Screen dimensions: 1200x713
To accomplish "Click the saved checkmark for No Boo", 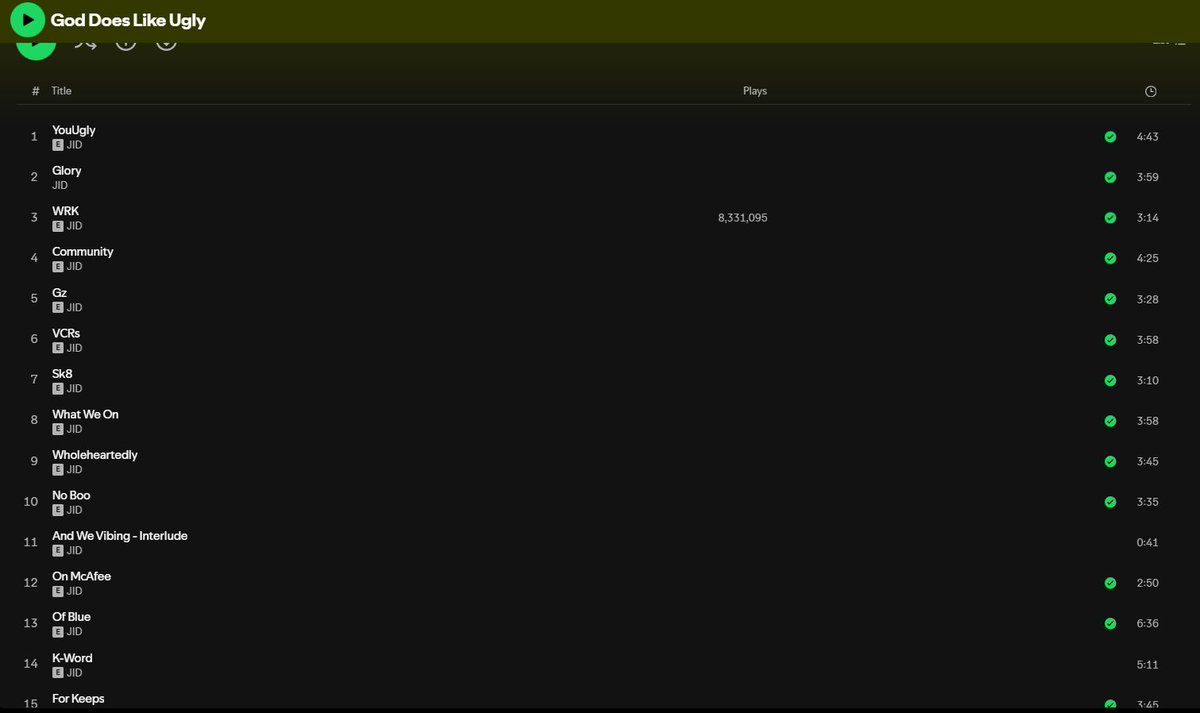I will click(x=1110, y=502).
